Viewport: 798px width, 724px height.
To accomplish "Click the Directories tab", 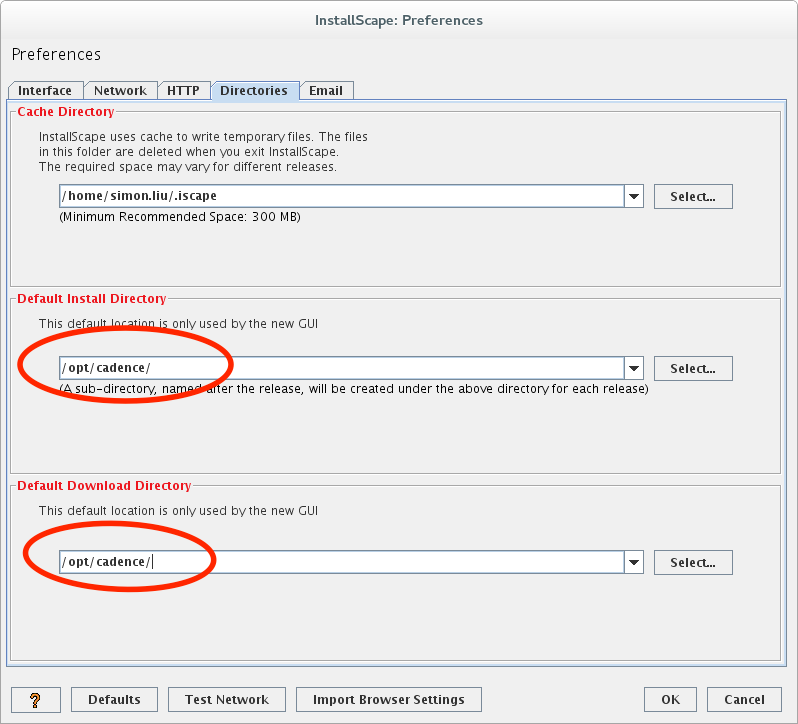I will (254, 91).
